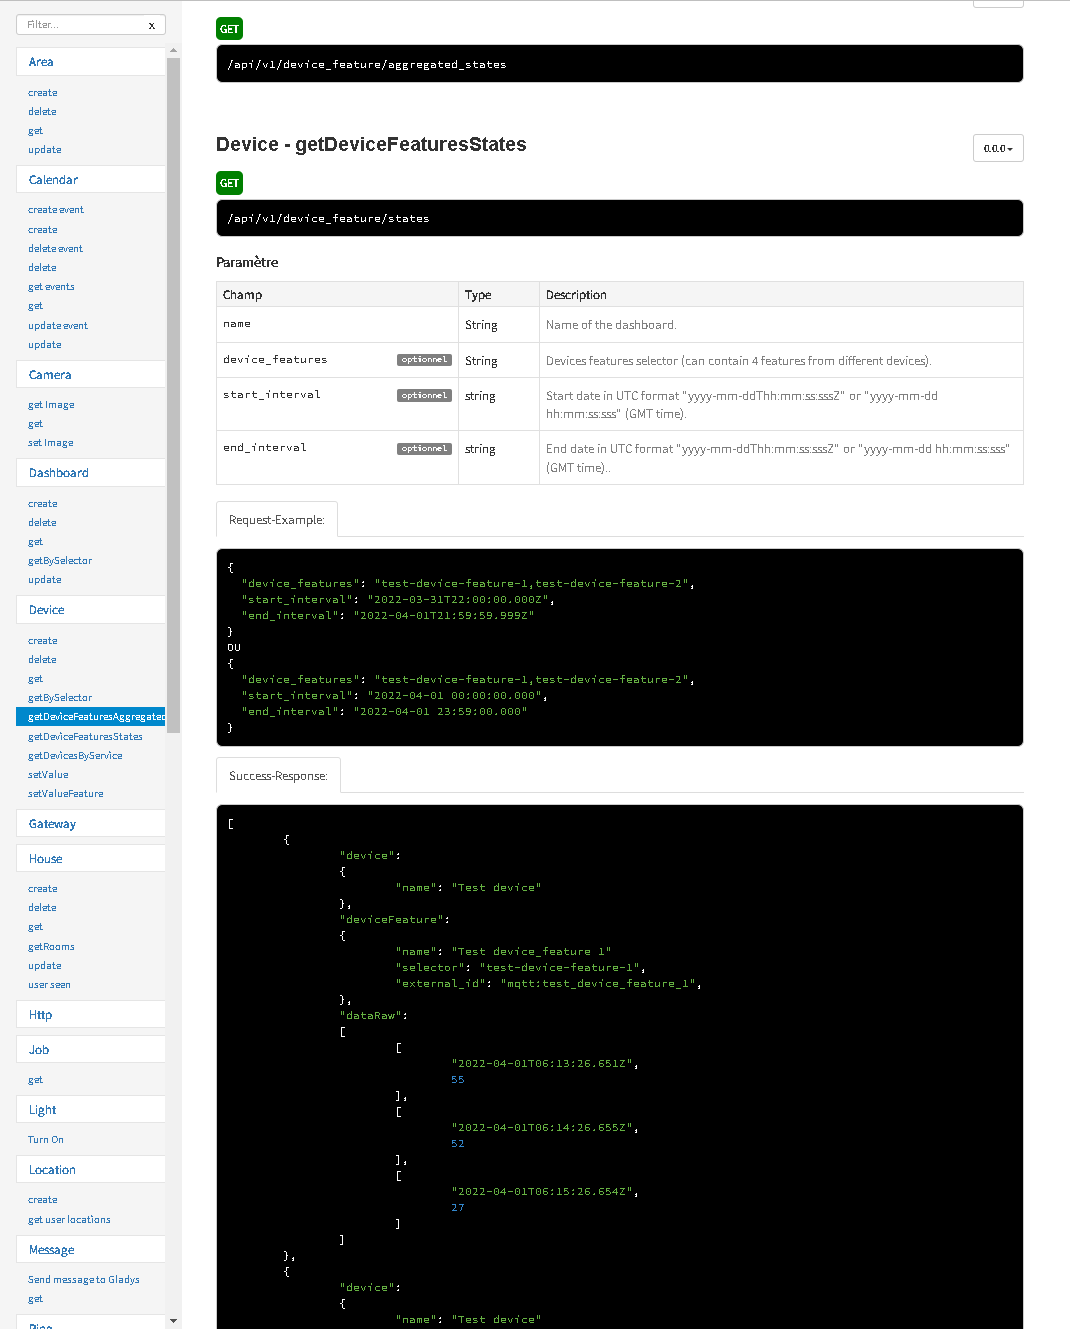Open create event under Calendar
Image resolution: width=1070 pixels, height=1329 pixels.
(56, 210)
